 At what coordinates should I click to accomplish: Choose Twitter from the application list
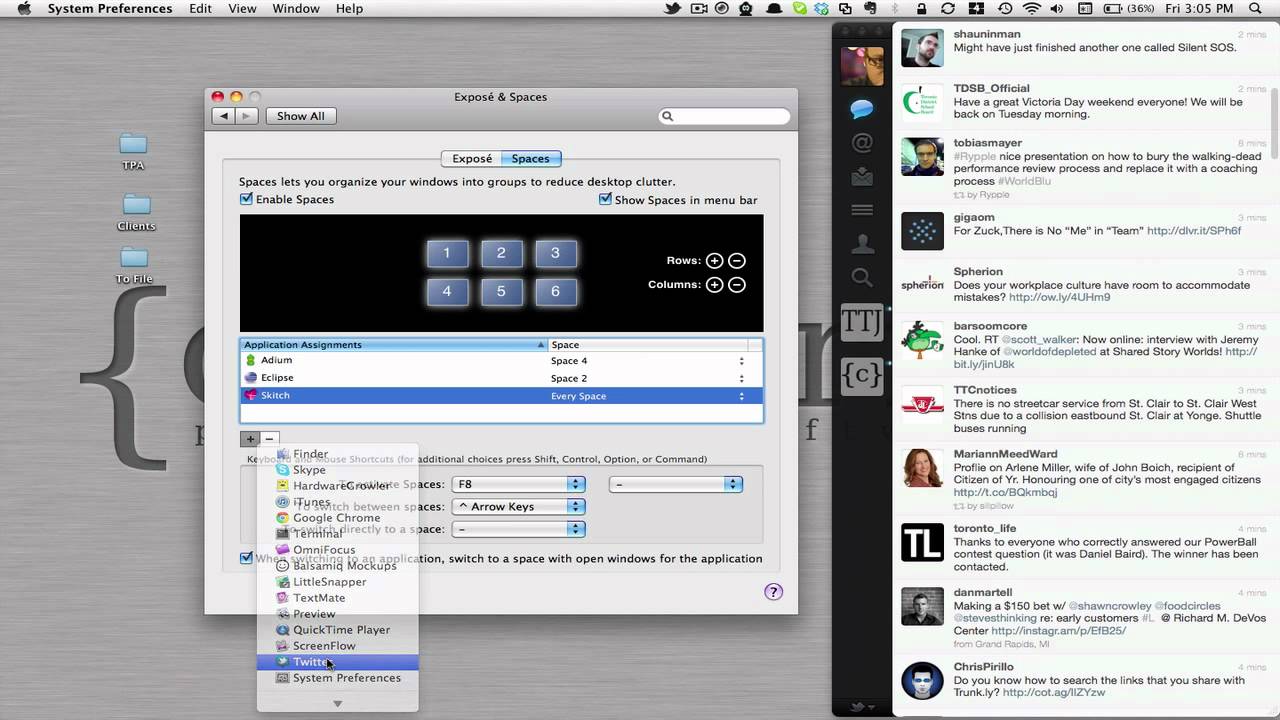click(x=337, y=662)
